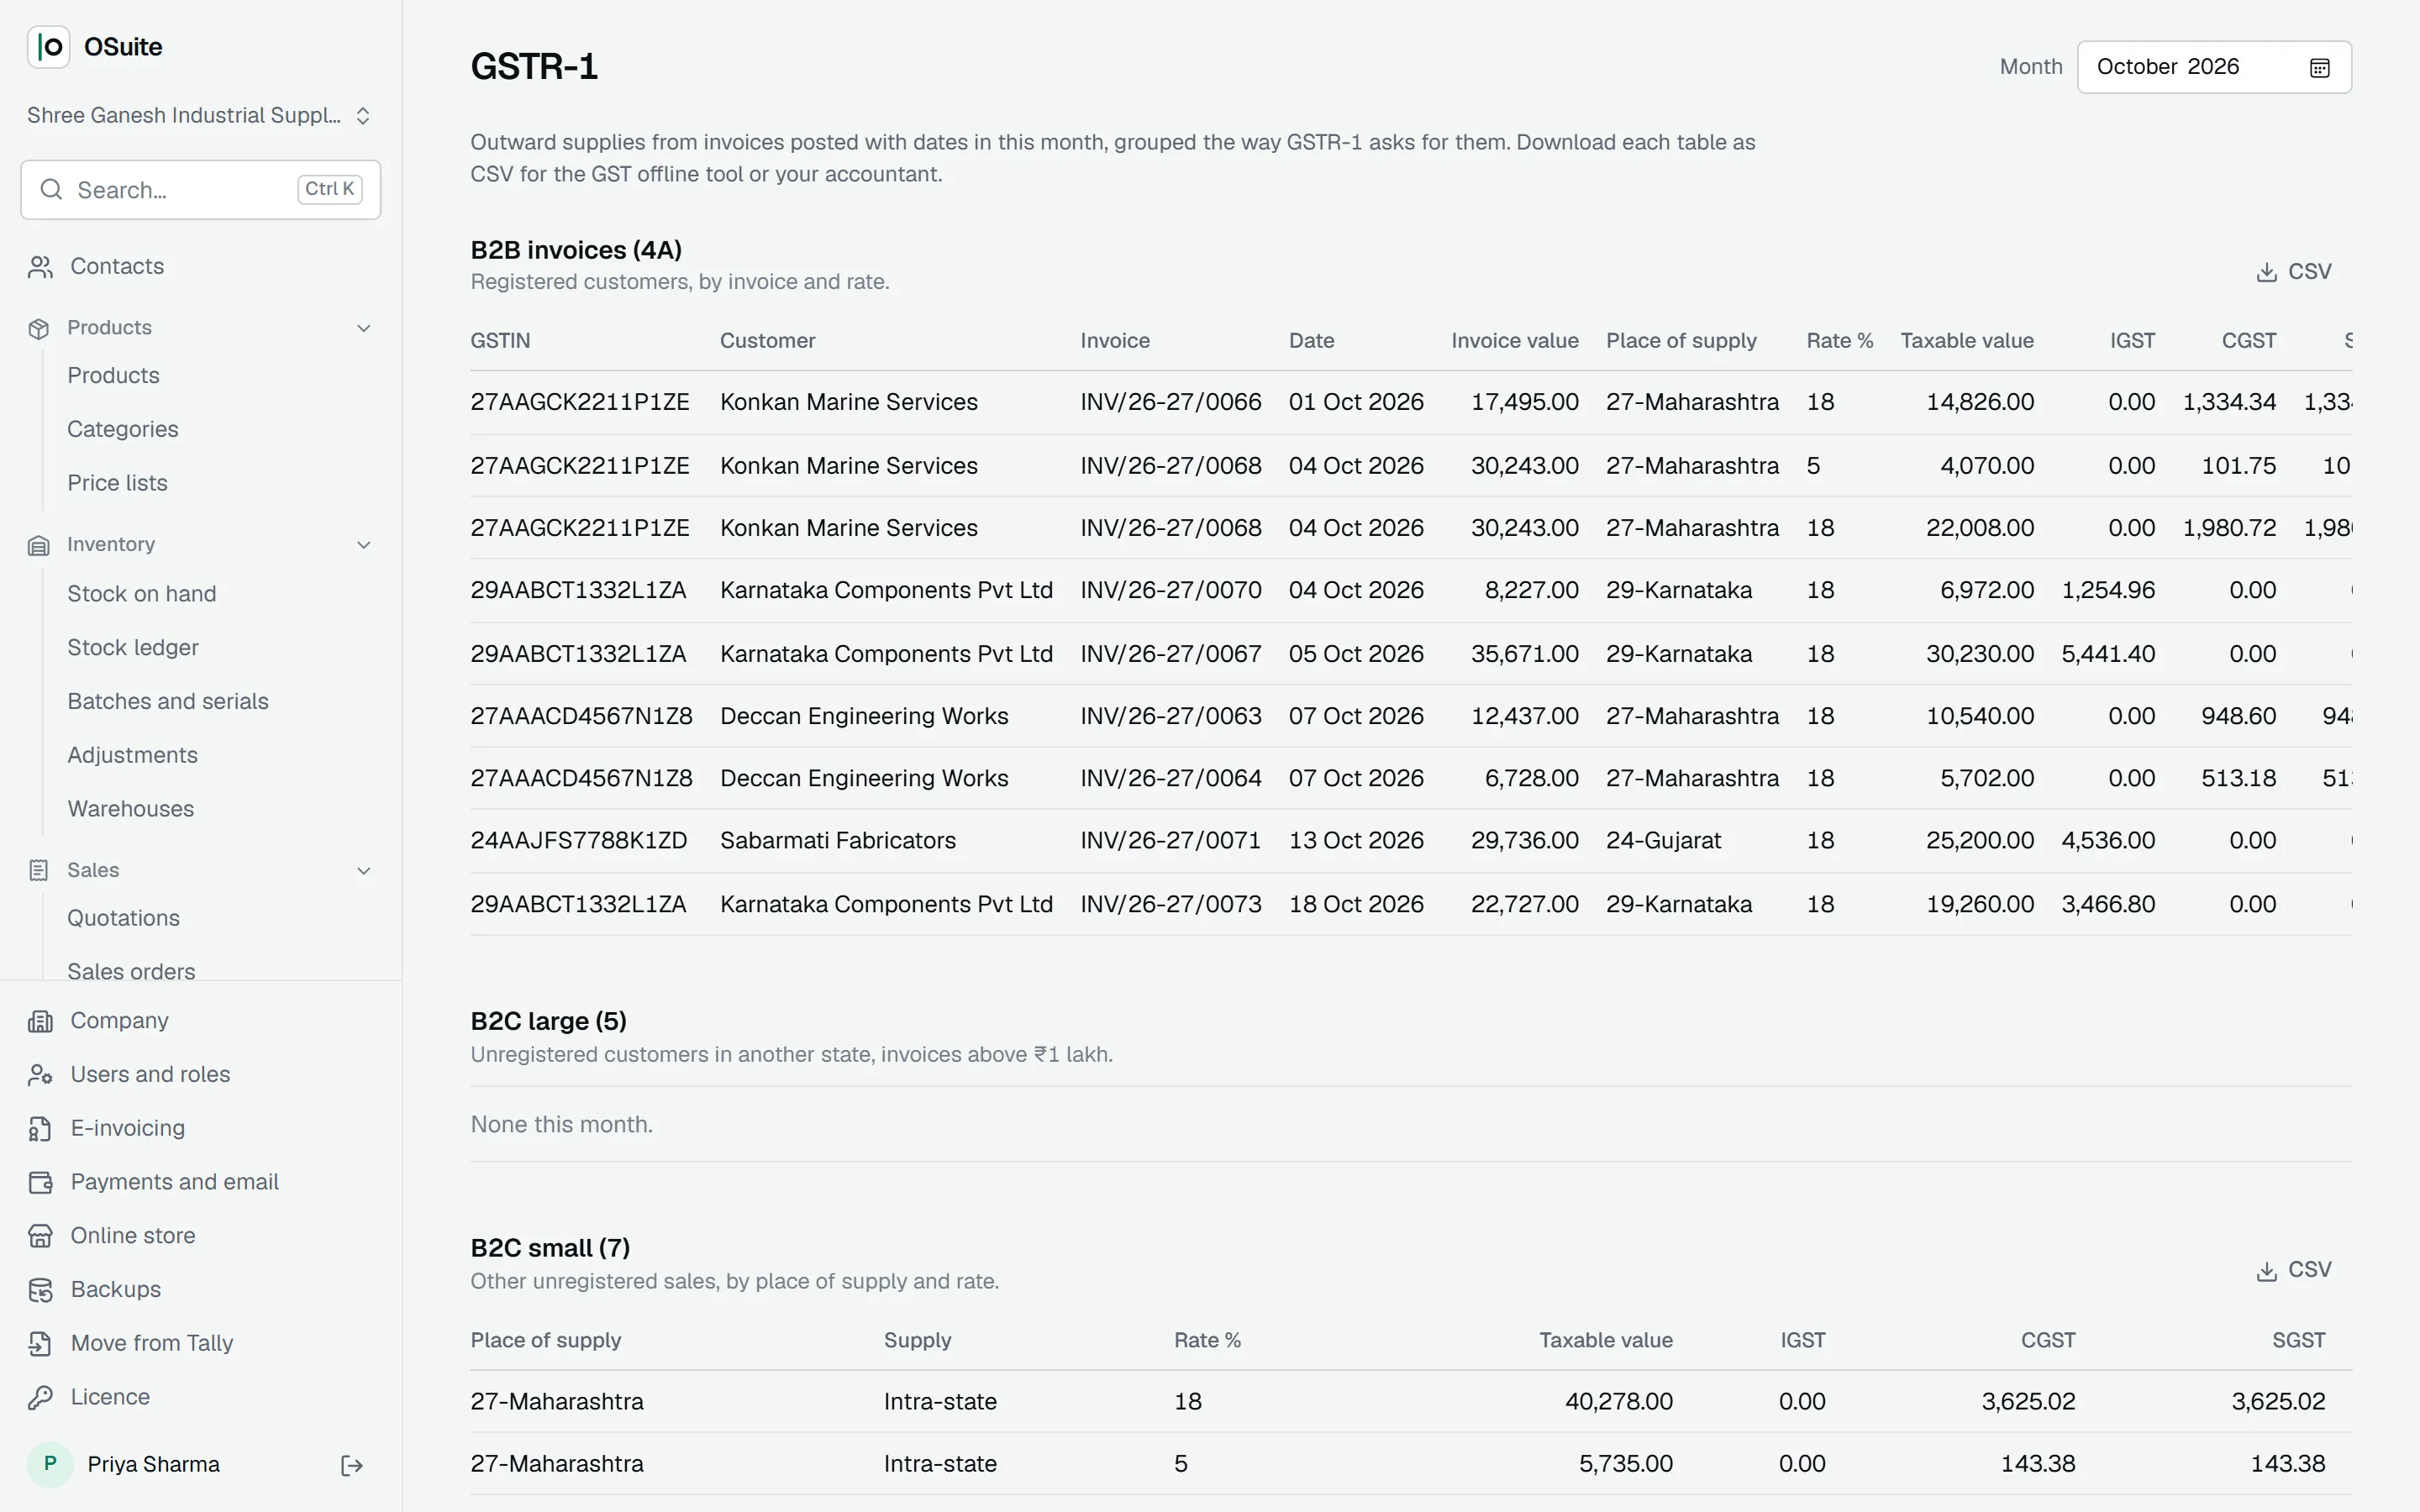Open Batches and serials

point(168,702)
